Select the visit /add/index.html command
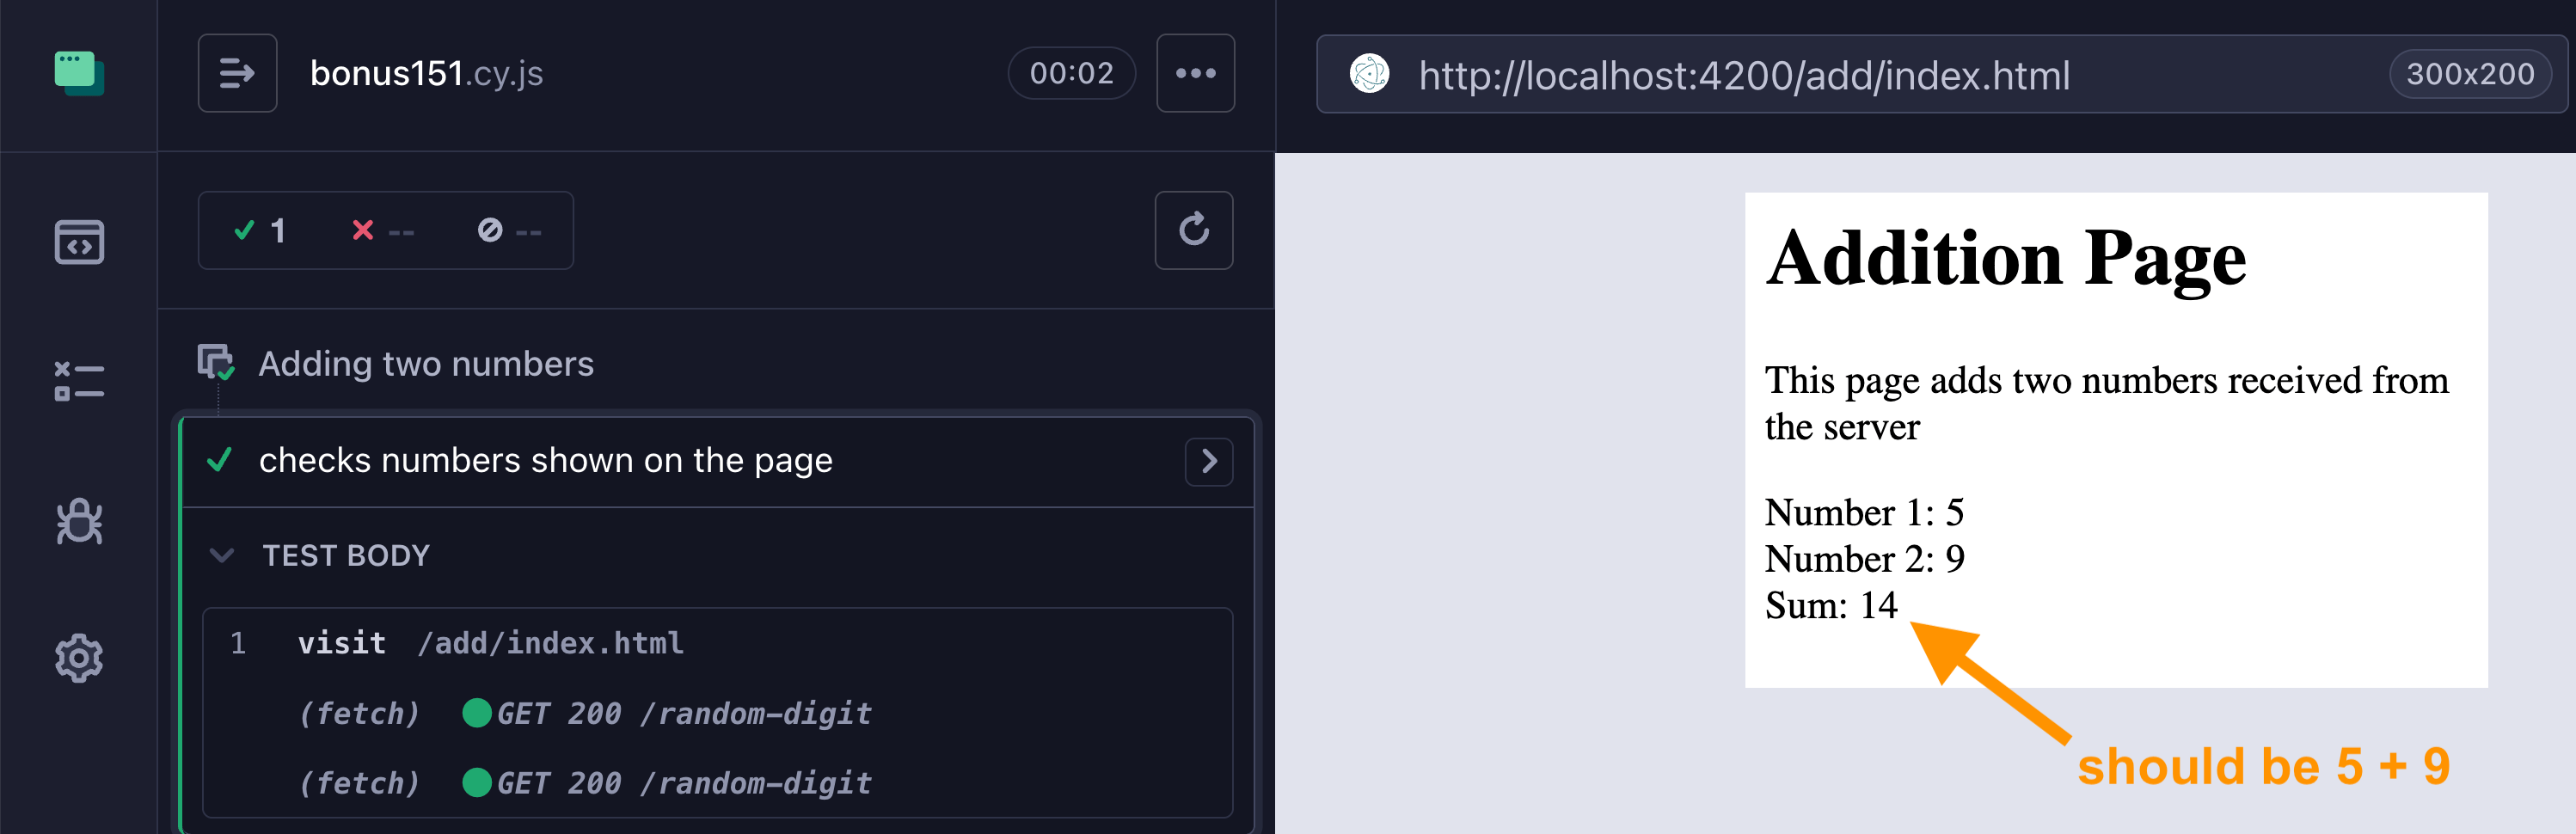This screenshot has height=834, width=2576. tap(490, 643)
